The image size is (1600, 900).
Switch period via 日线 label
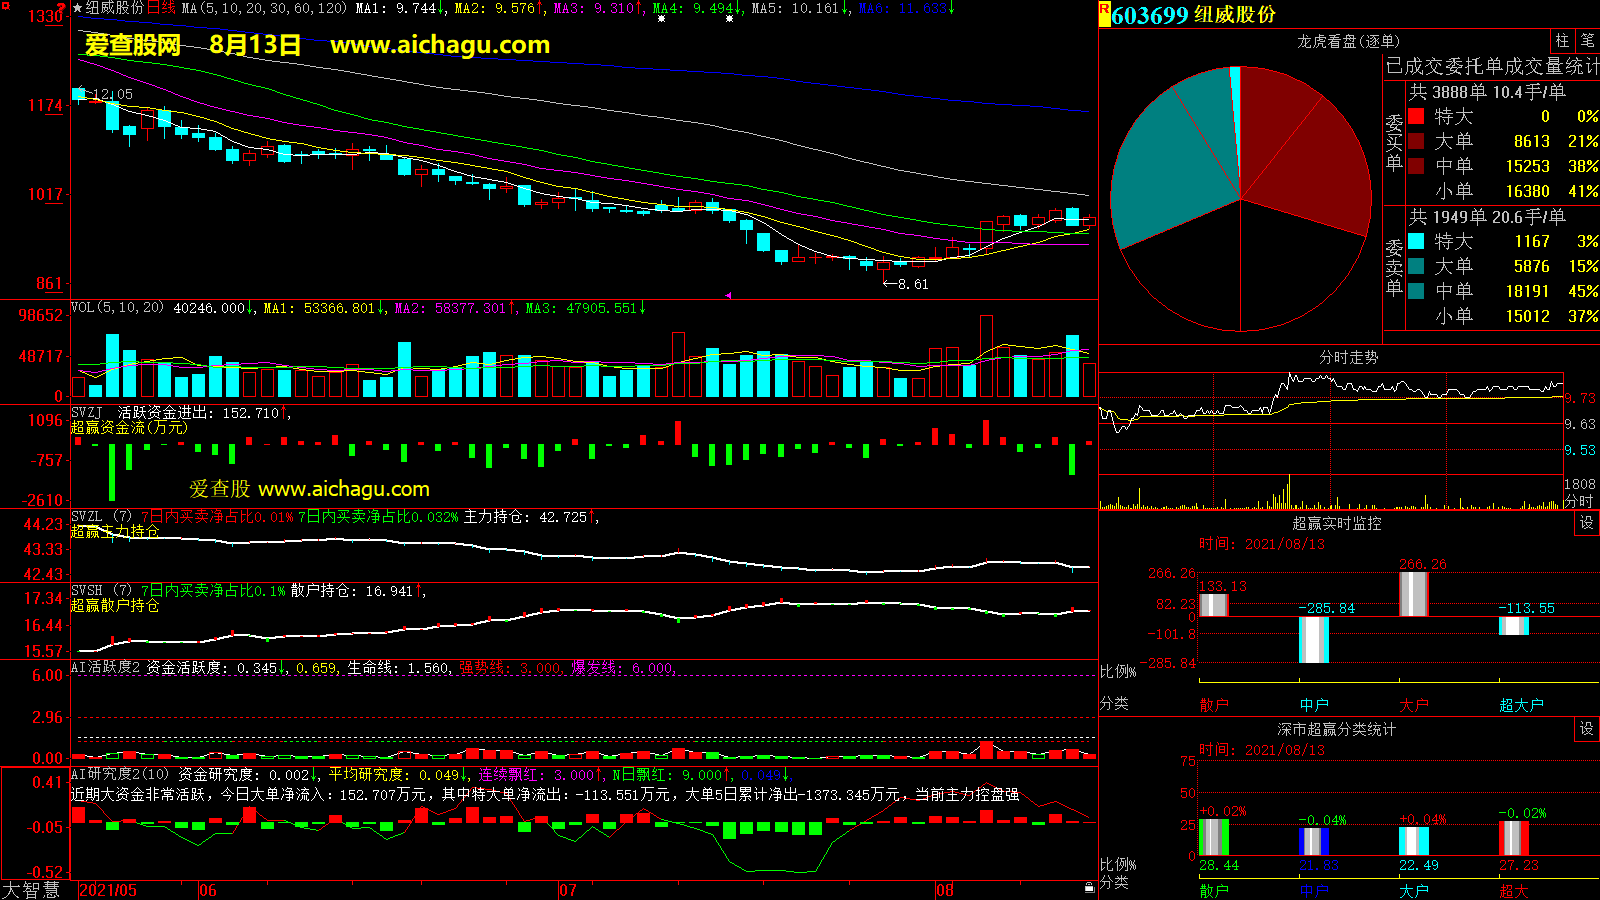(161, 8)
